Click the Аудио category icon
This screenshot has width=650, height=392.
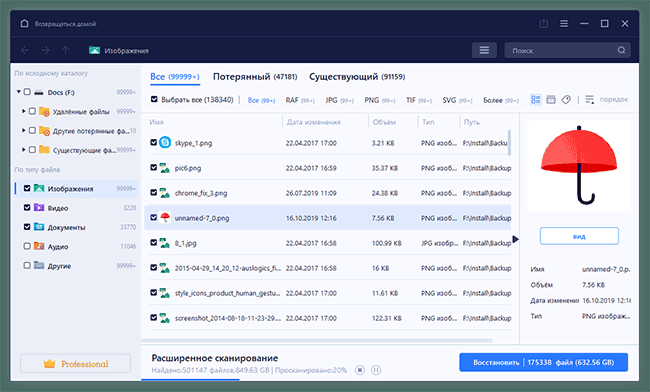tap(39, 246)
